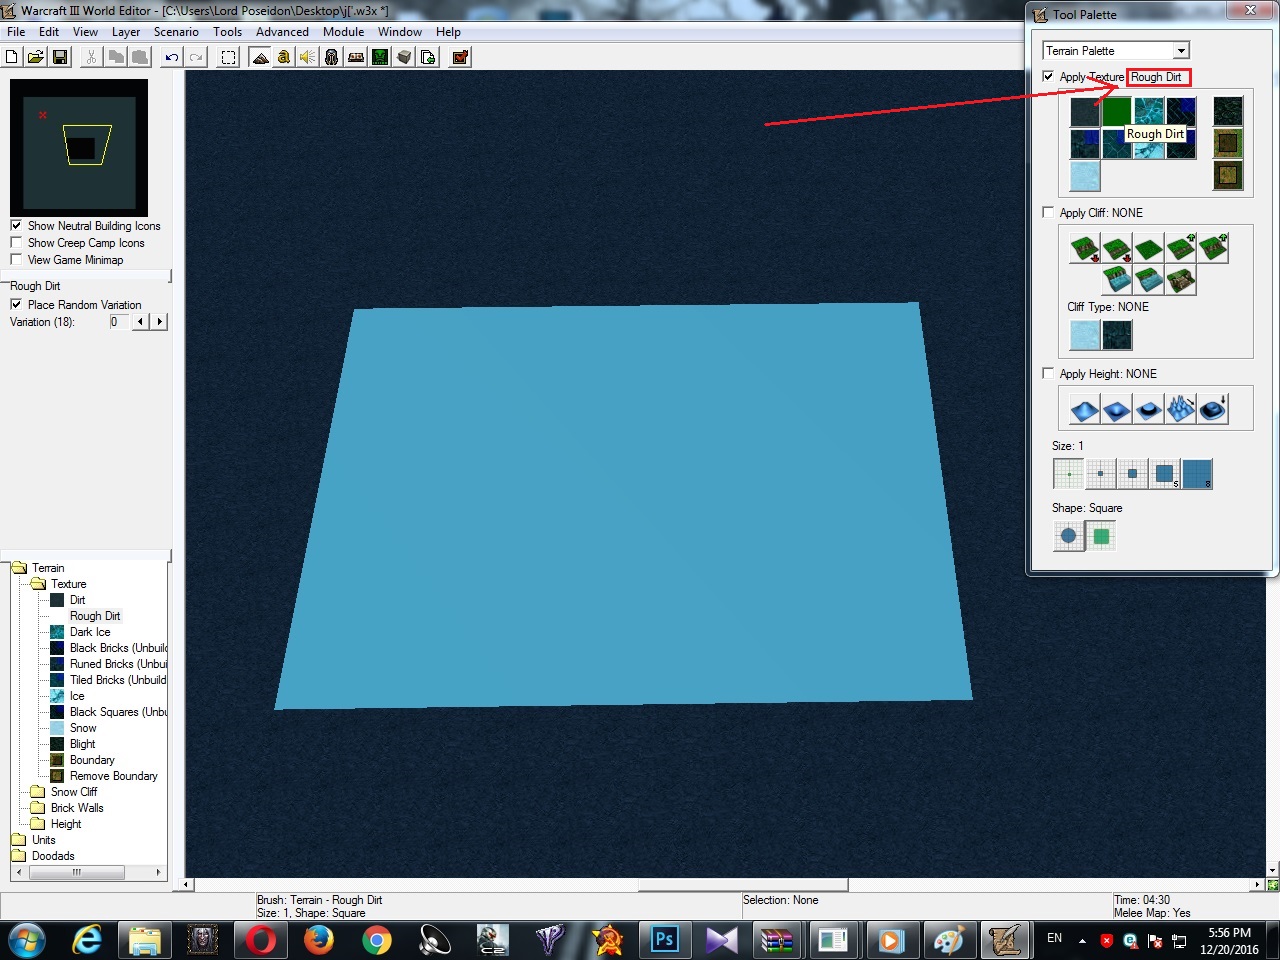
Task: Toggle Place Random Variation checkbox
Action: tap(16, 304)
